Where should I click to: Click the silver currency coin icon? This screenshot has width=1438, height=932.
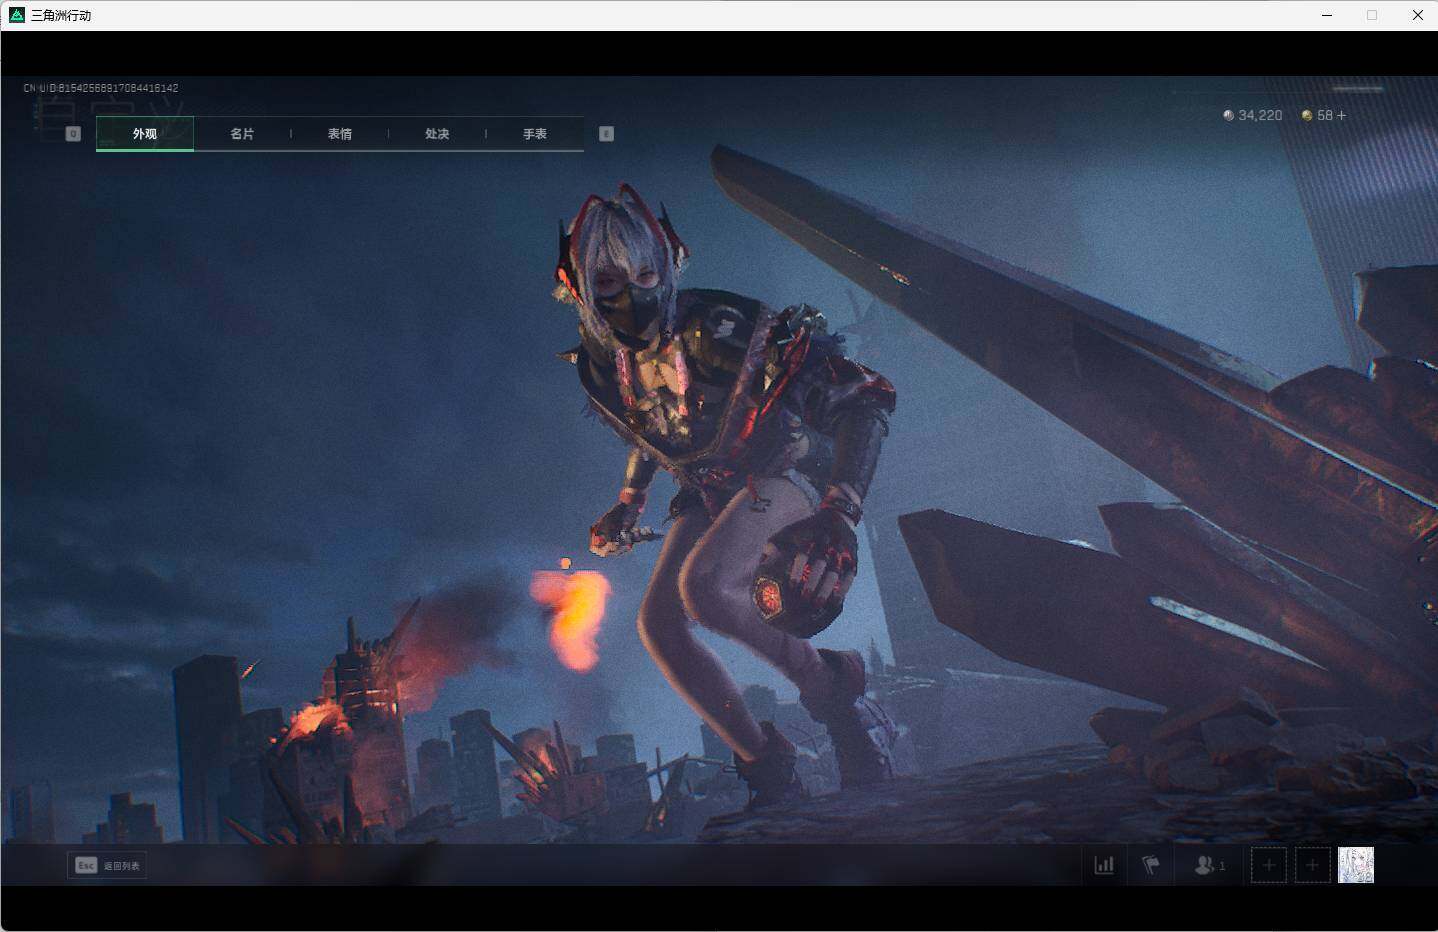pyautogui.click(x=1228, y=115)
